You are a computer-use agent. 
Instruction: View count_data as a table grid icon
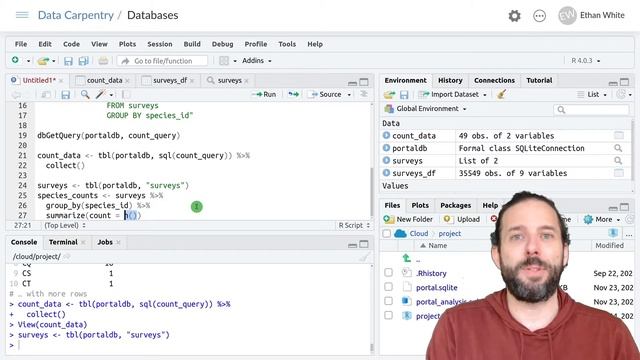[619, 136]
